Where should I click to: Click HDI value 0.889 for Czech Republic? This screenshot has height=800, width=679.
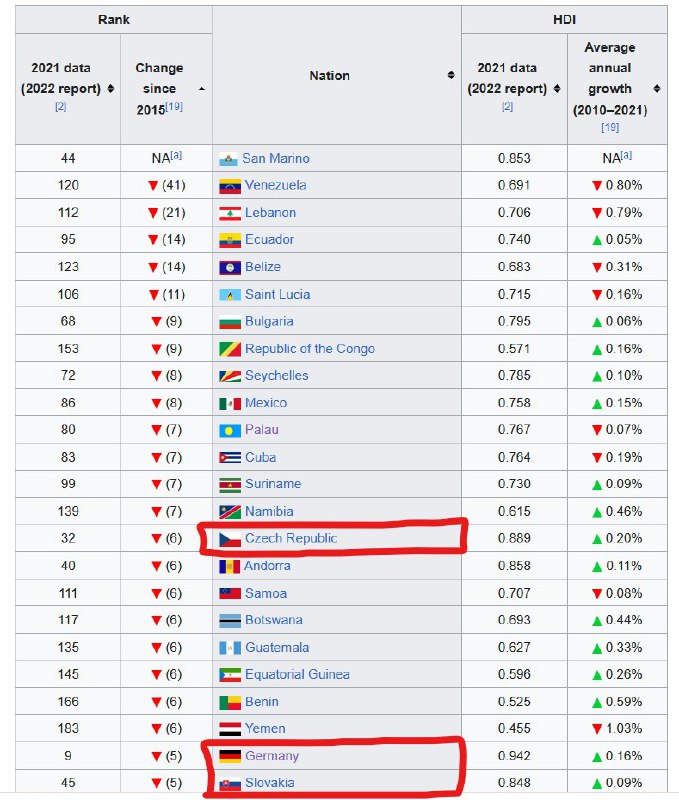(x=514, y=539)
